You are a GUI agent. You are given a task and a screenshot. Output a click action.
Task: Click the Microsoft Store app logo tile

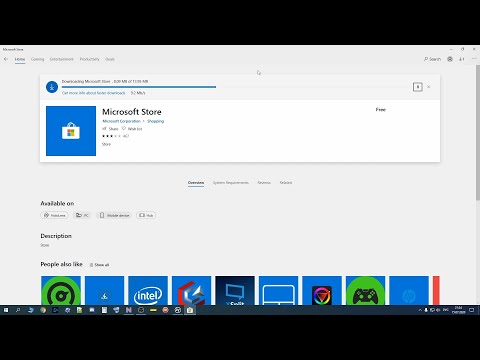click(x=71, y=131)
